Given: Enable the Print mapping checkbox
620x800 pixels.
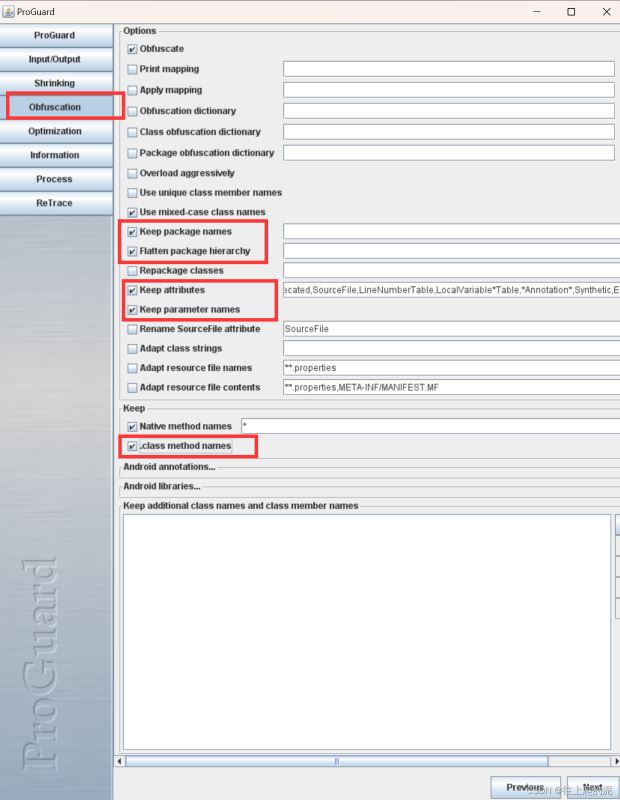Looking at the screenshot, I should 132,69.
